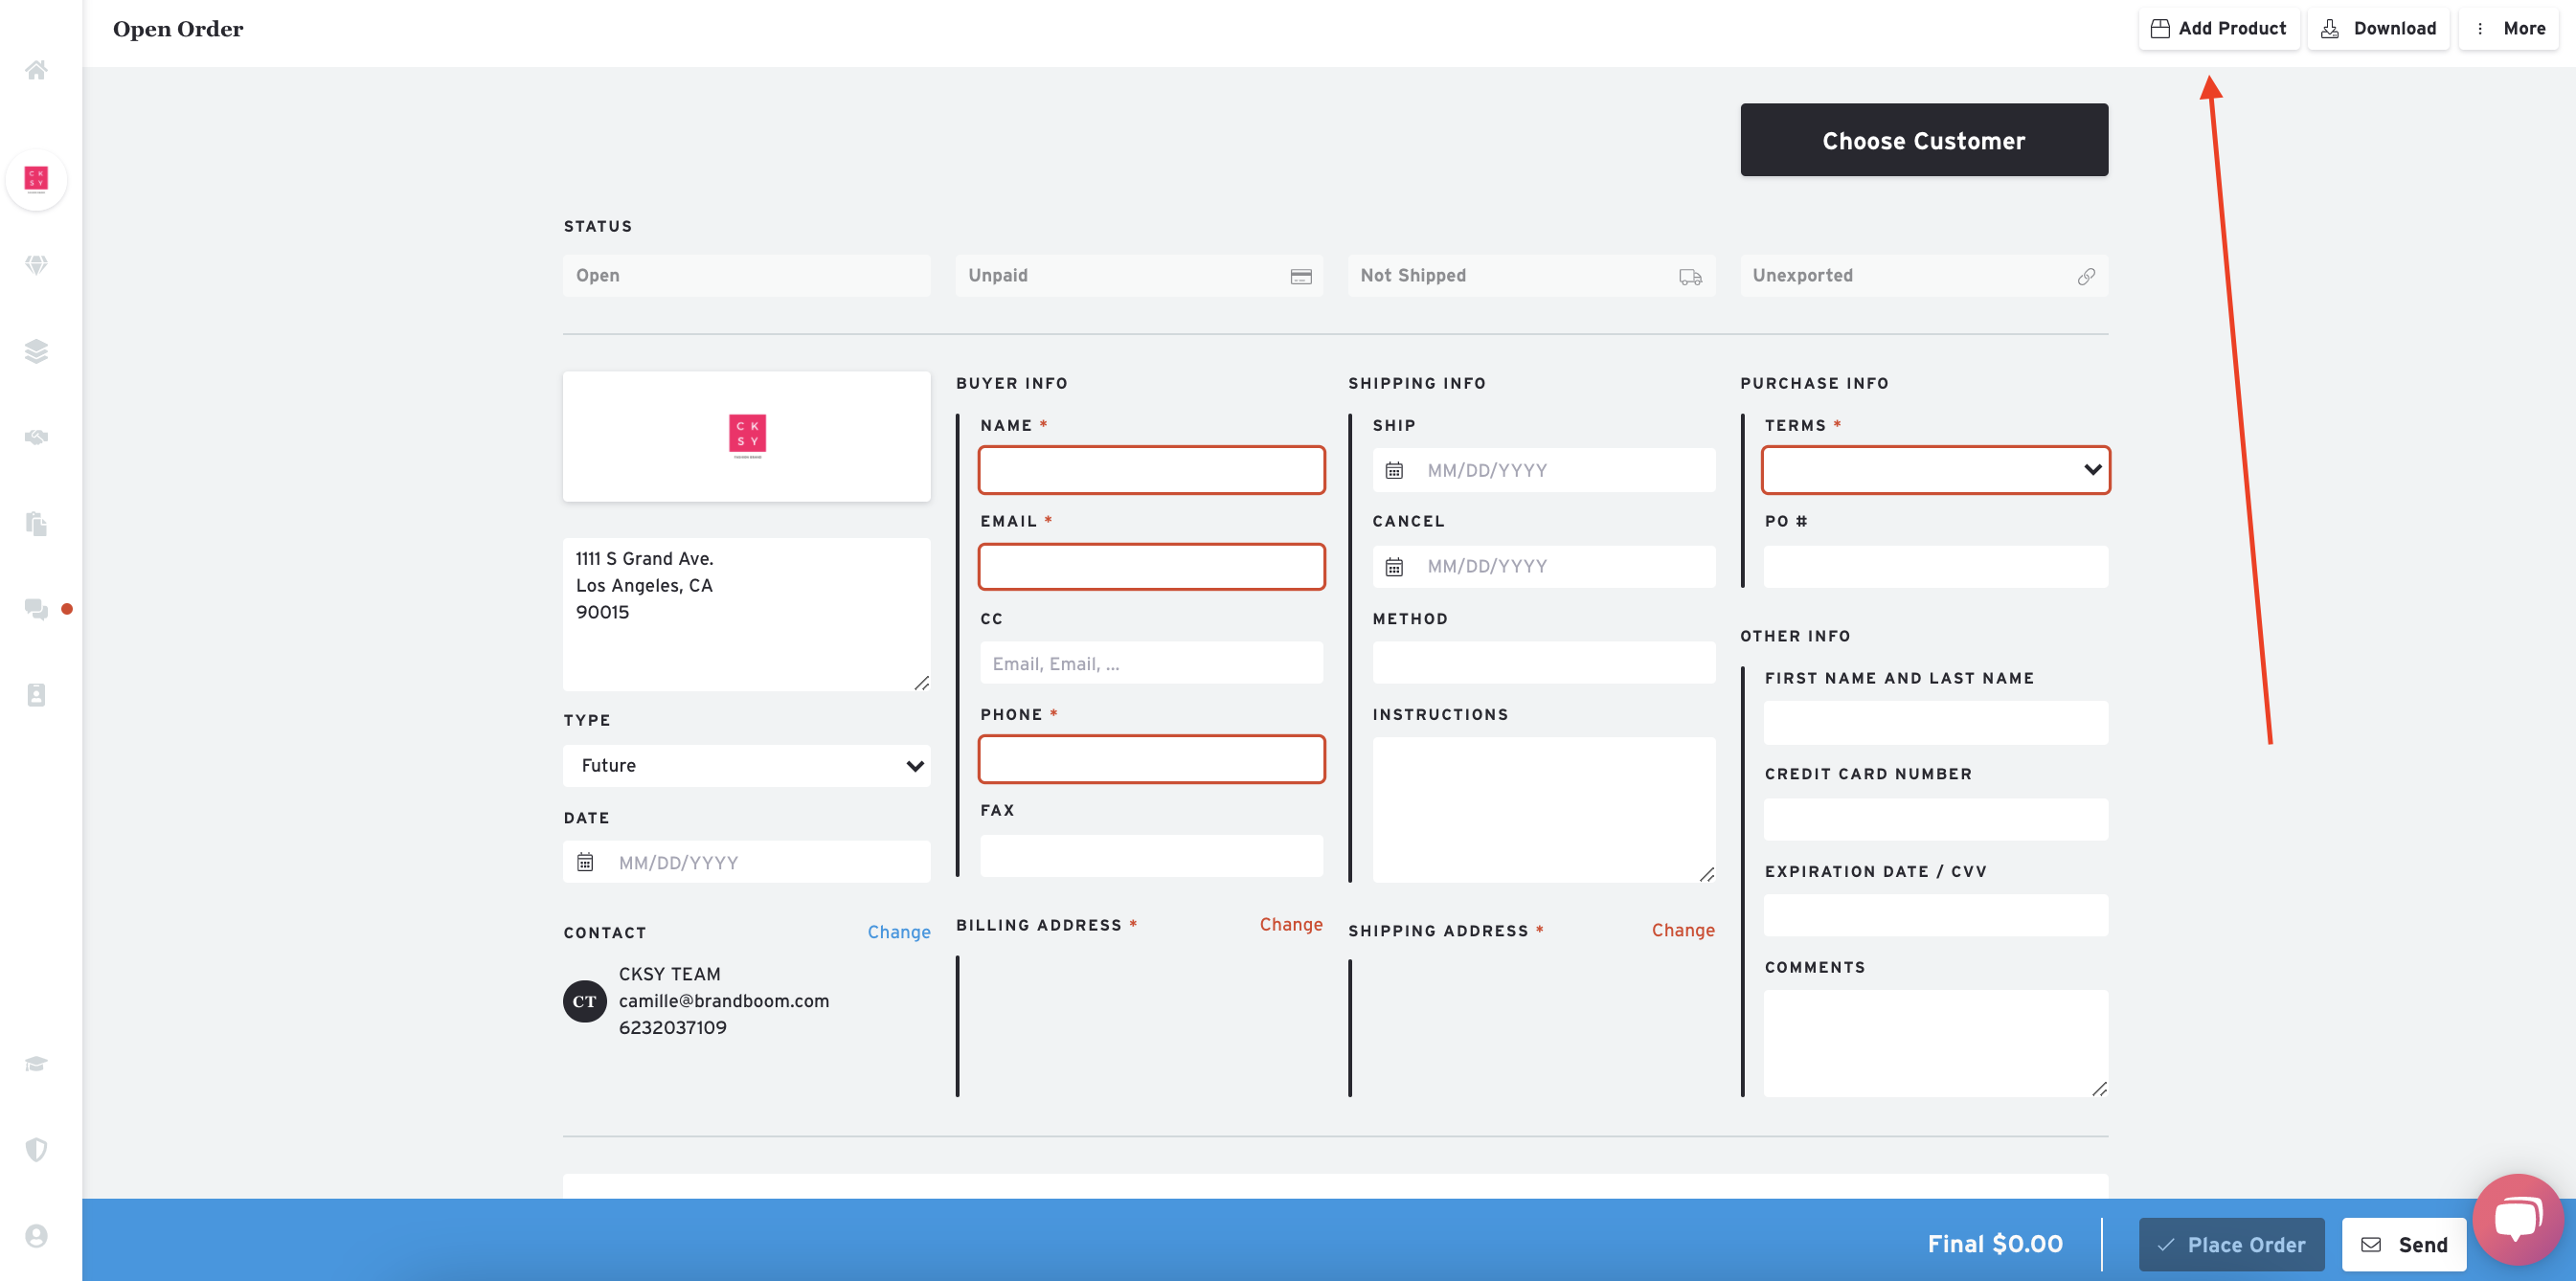
Task: Open the messages chat icon in sidebar
Action: click(x=36, y=609)
